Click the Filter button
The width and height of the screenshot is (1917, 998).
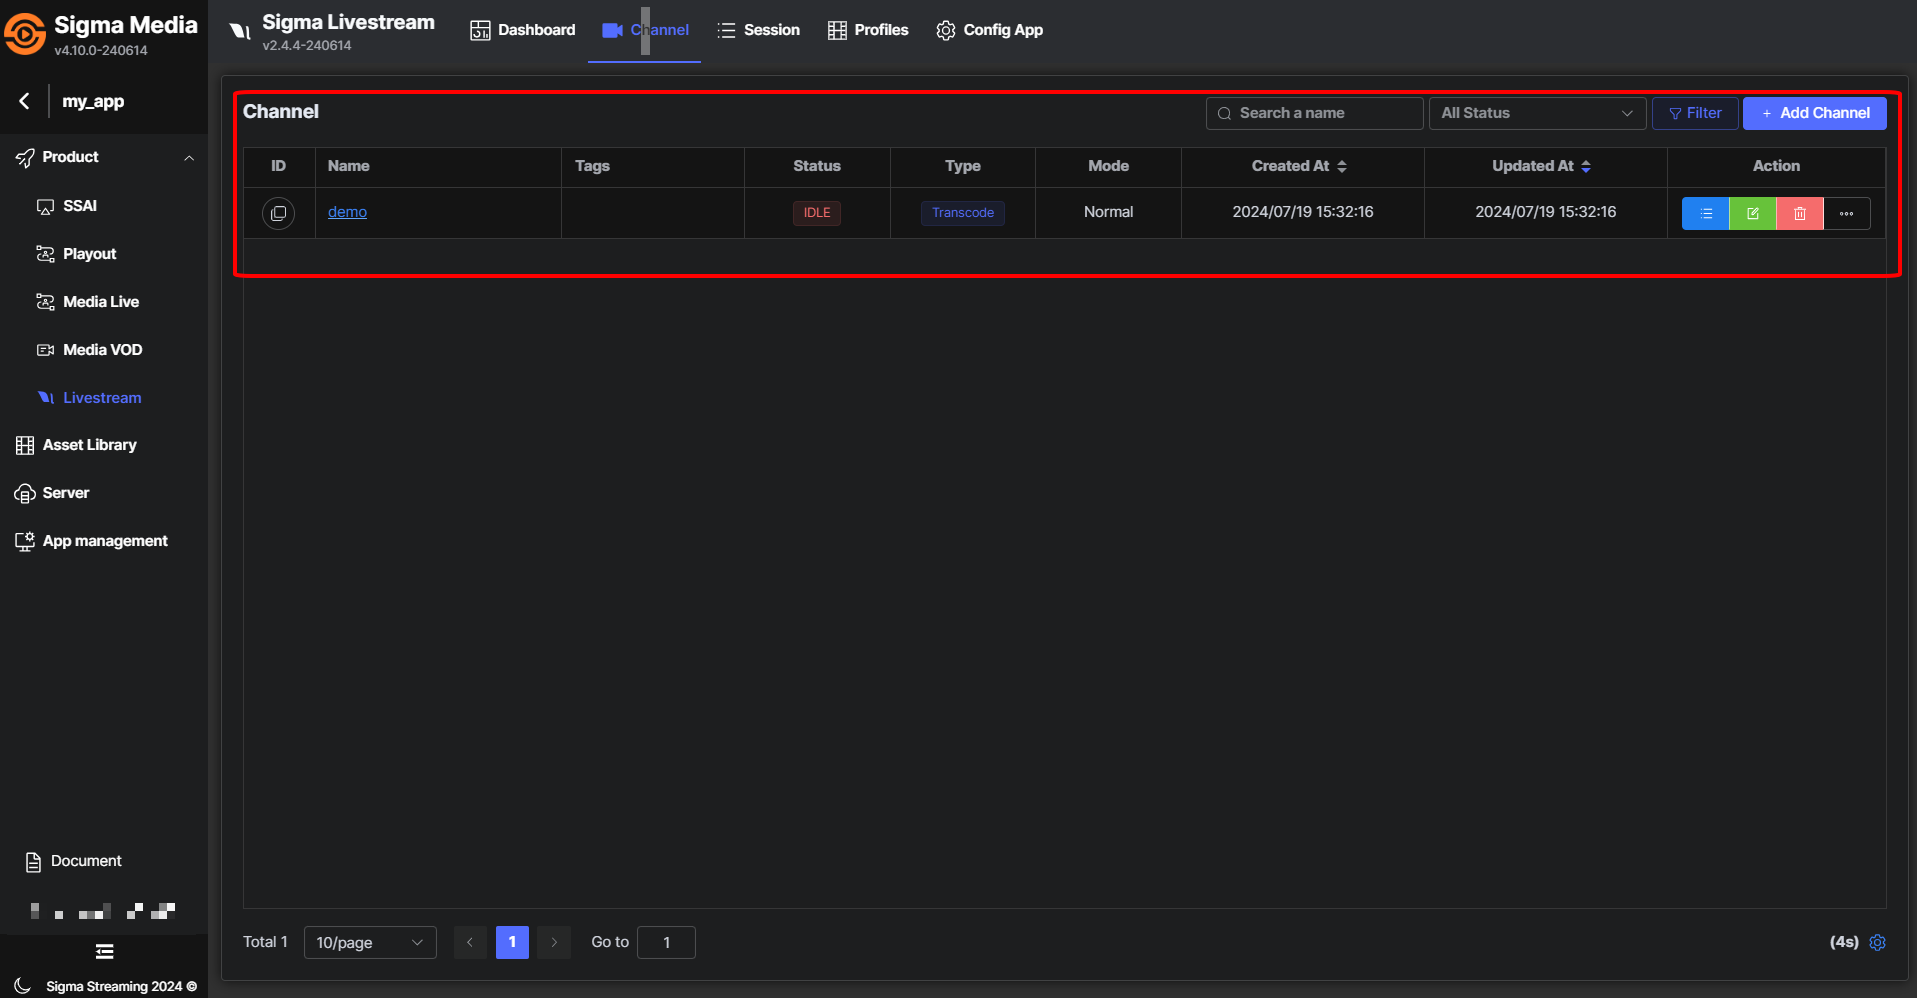(1695, 113)
